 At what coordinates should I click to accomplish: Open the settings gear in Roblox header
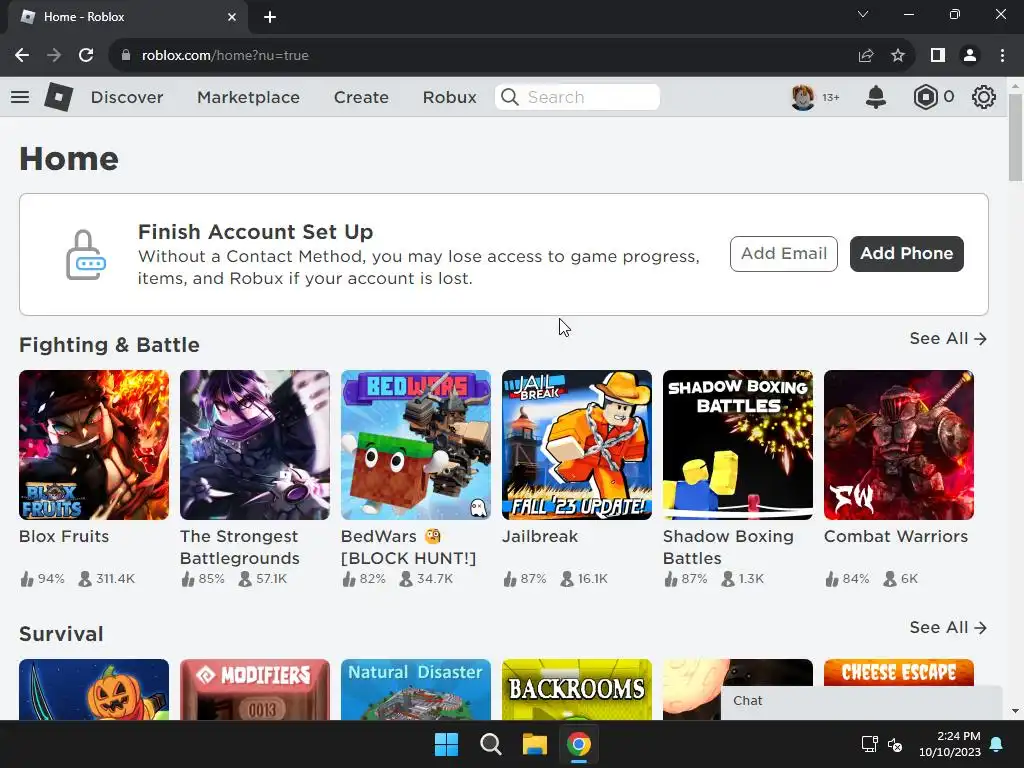[984, 97]
